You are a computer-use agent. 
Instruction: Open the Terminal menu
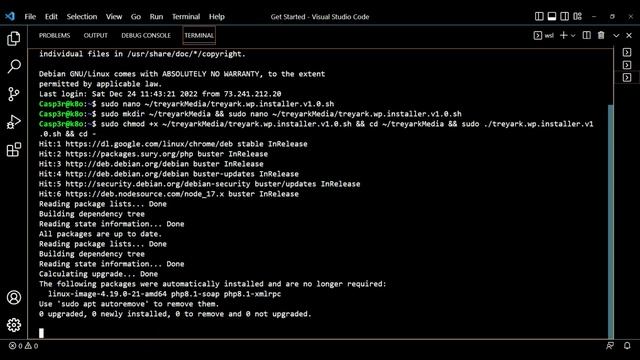click(186, 17)
